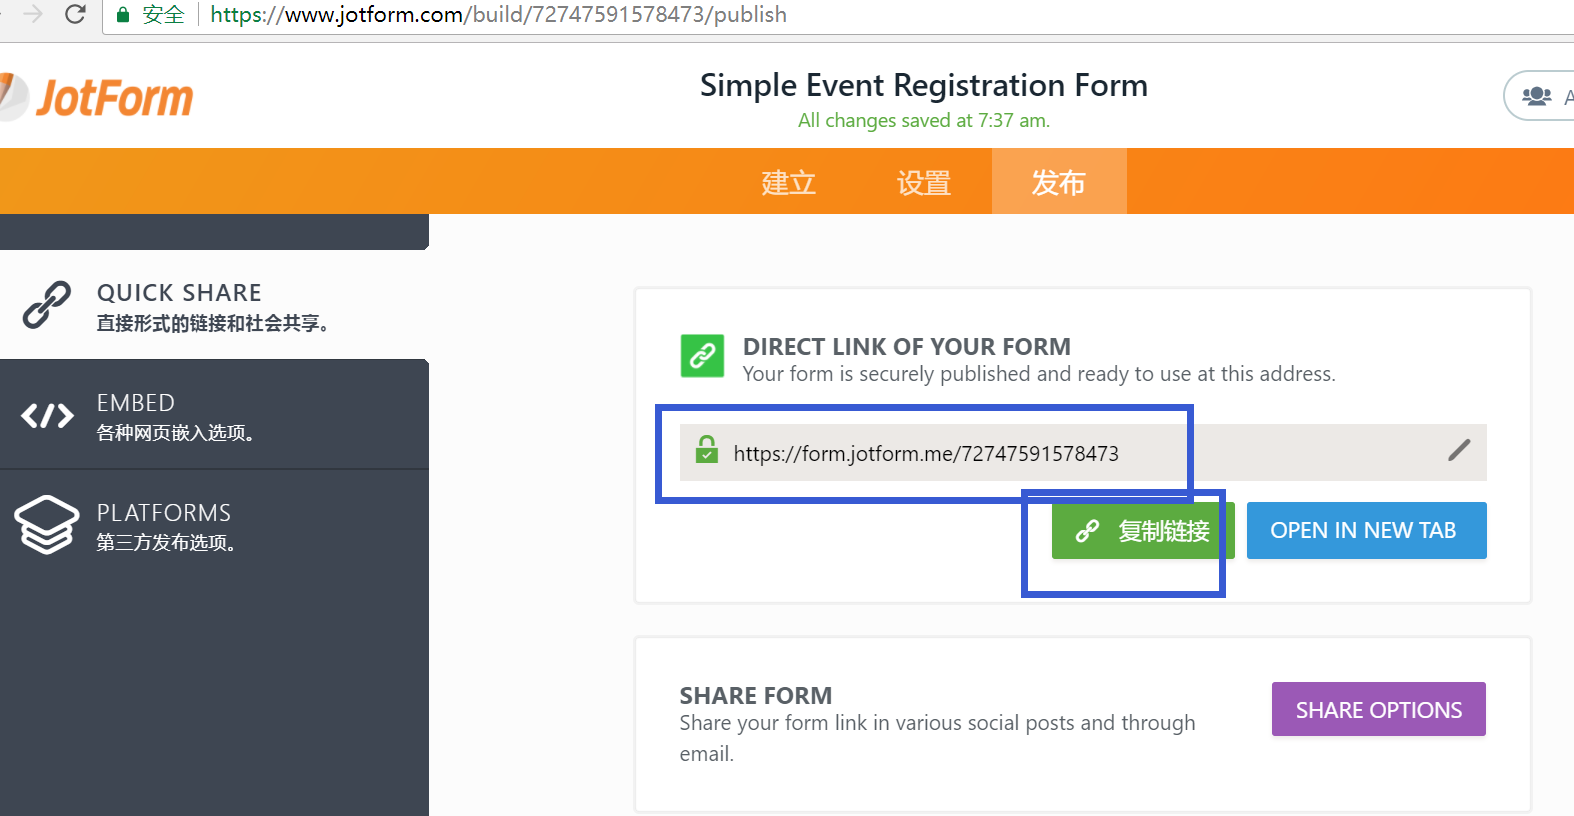Reload the page using browser refresh
The height and width of the screenshot is (816, 1574).
point(75,14)
